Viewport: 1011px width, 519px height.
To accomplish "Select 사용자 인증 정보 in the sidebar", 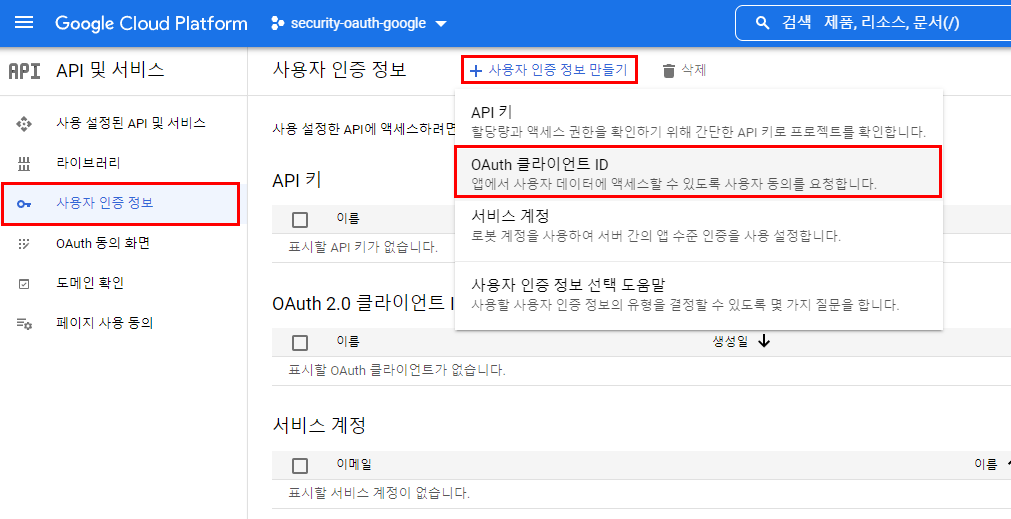I will (121, 204).
